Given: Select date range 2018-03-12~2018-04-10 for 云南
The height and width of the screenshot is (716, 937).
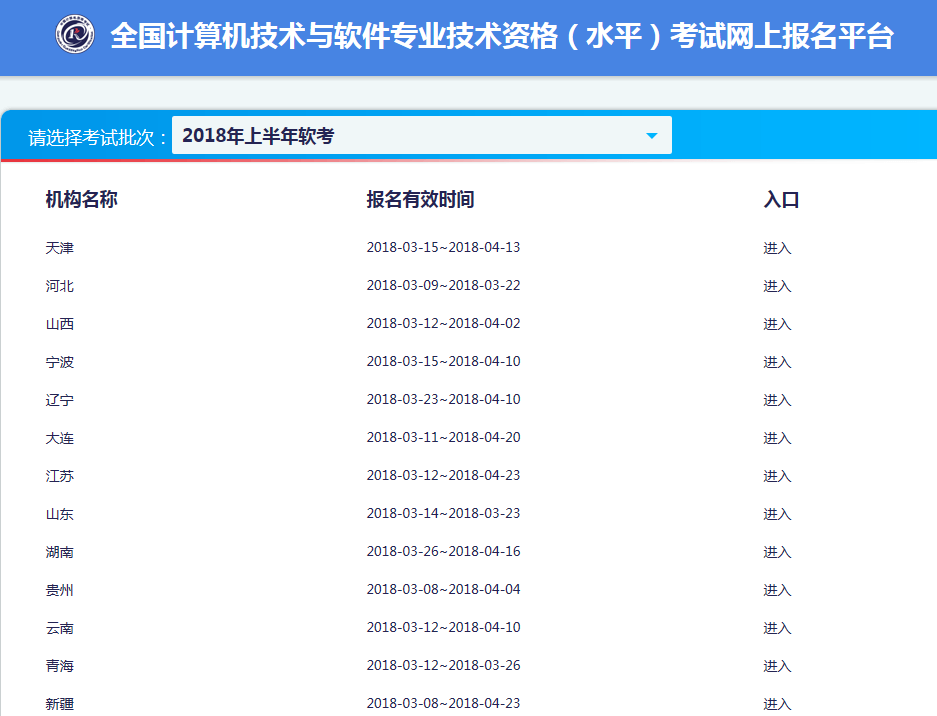Looking at the screenshot, I should point(443,628).
